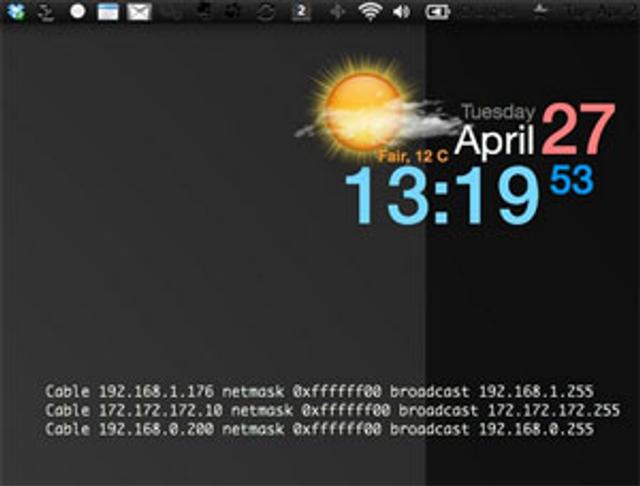640x486 pixels.
Task: Click the Tuesday weekday label
Action: tap(498, 112)
